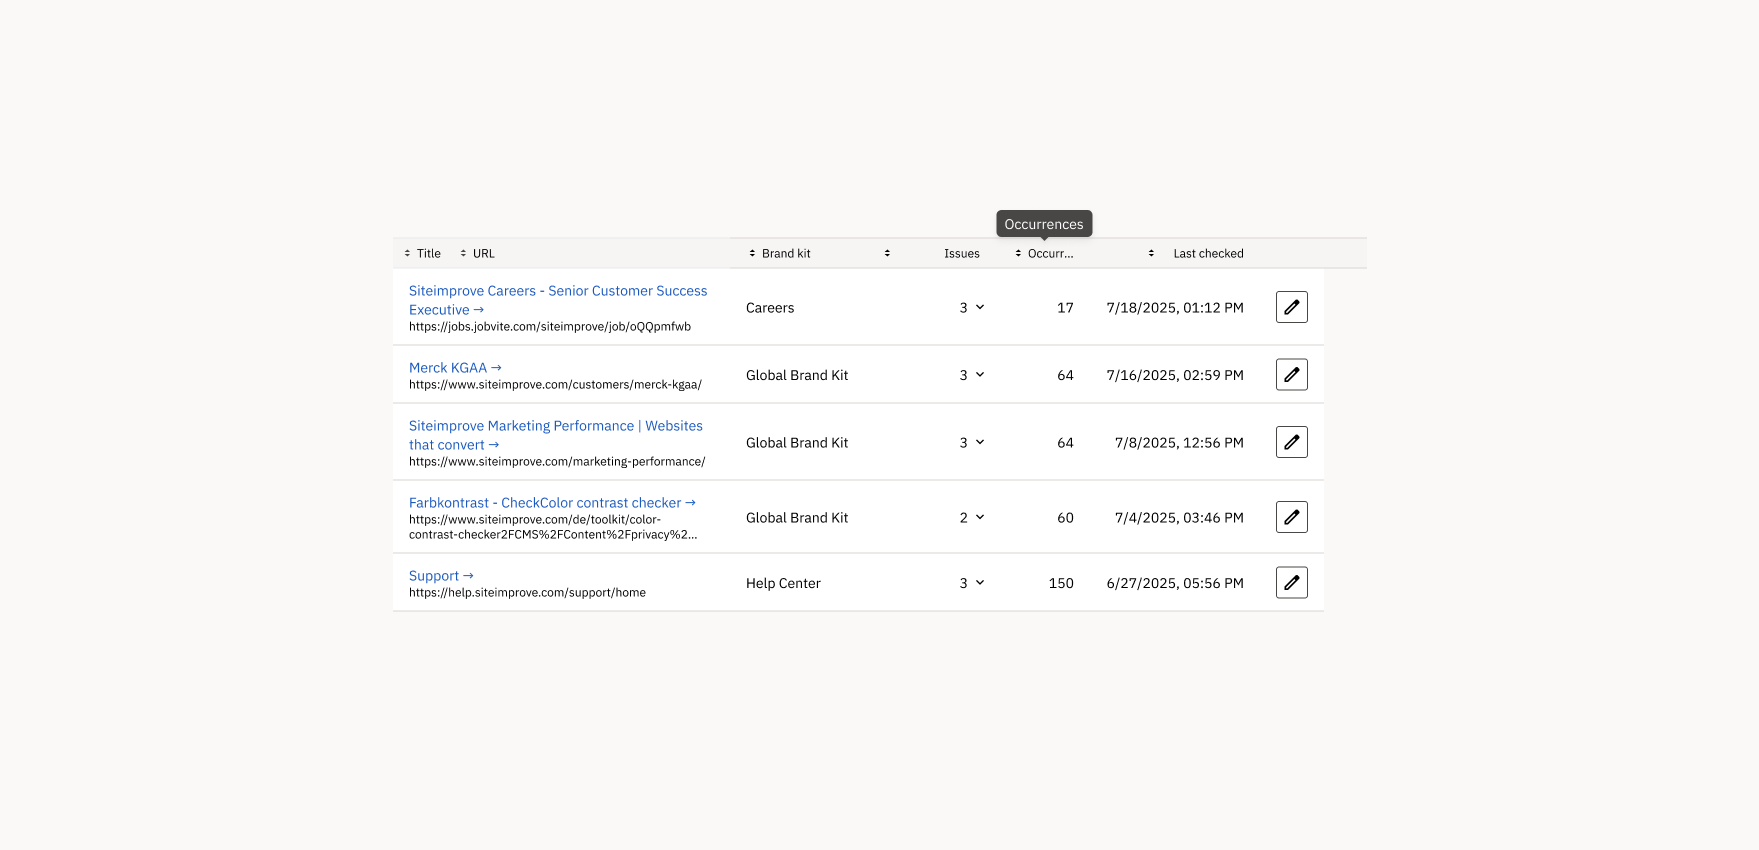
Task: Open Siteimprove Careers Senior Customer Success link
Action: (558, 300)
